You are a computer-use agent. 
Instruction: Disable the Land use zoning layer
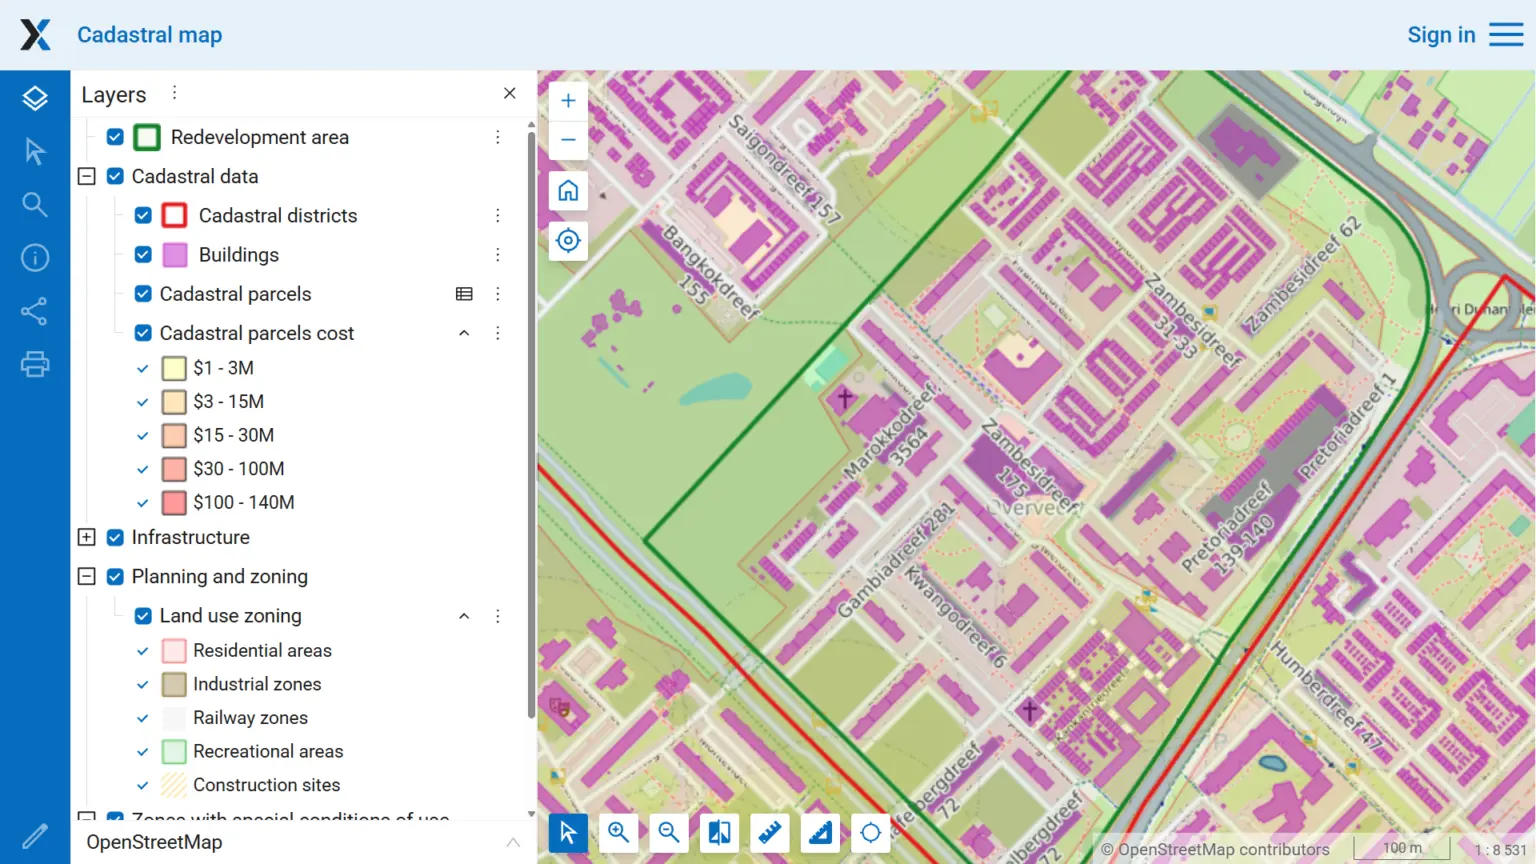[143, 616]
